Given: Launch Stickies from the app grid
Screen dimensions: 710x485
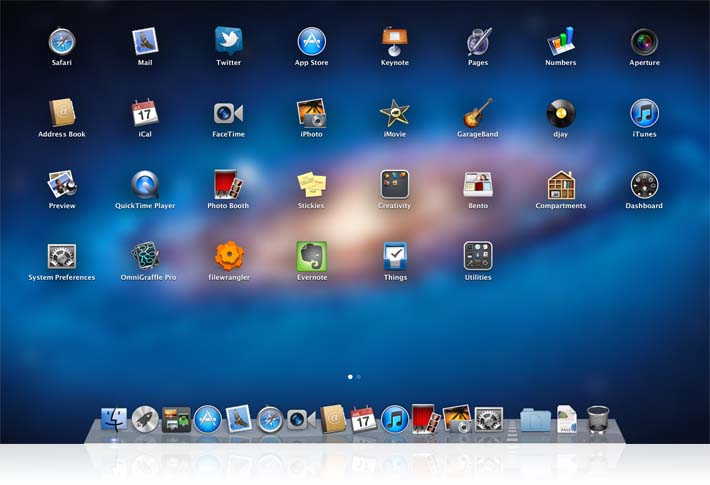Looking at the screenshot, I should [311, 185].
